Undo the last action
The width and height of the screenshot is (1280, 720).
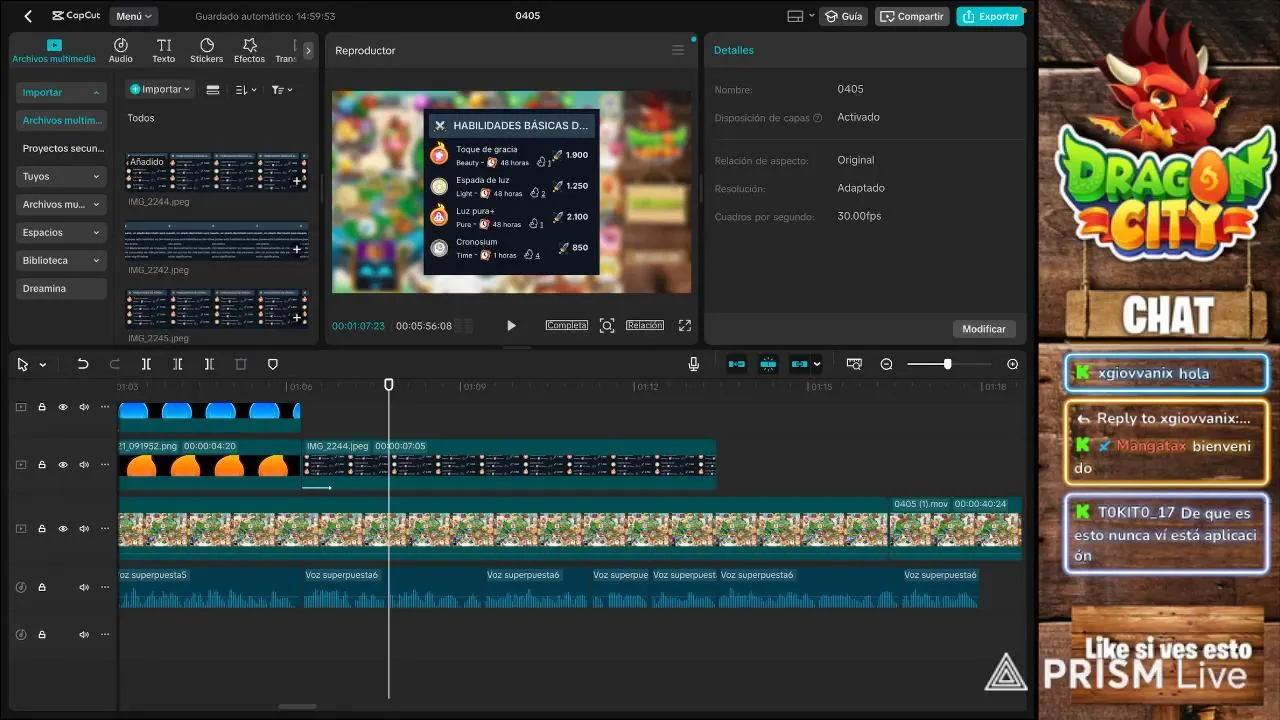point(83,364)
